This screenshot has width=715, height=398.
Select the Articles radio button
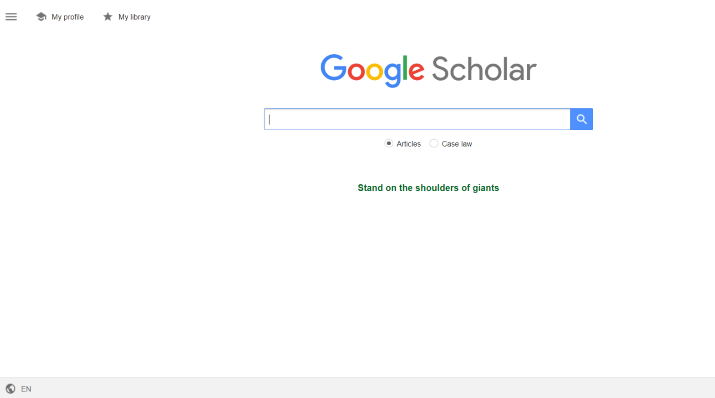point(389,144)
